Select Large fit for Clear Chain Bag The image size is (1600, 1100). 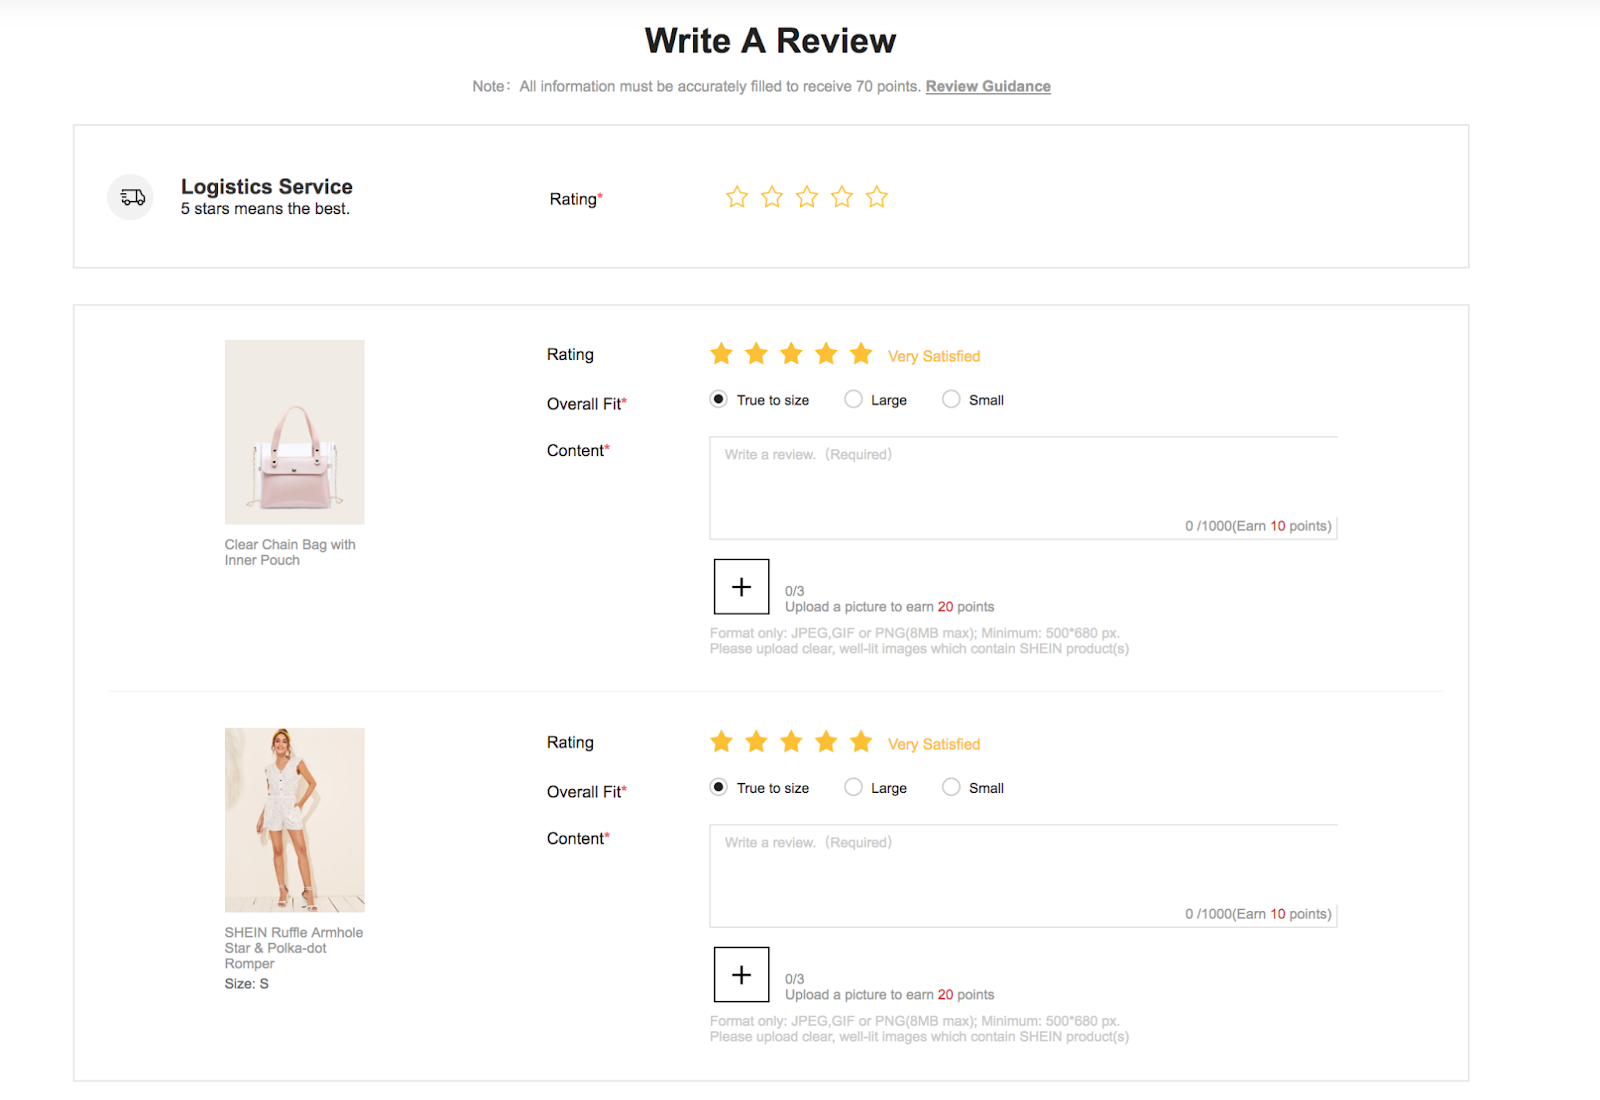pos(853,399)
